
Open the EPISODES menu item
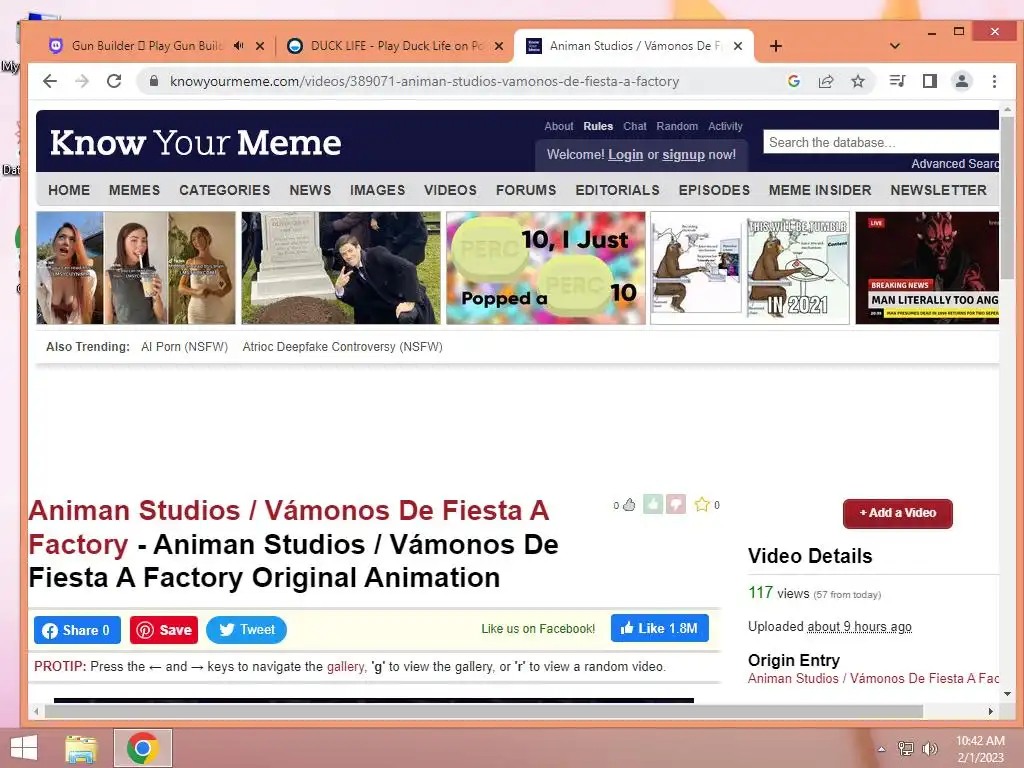(714, 190)
